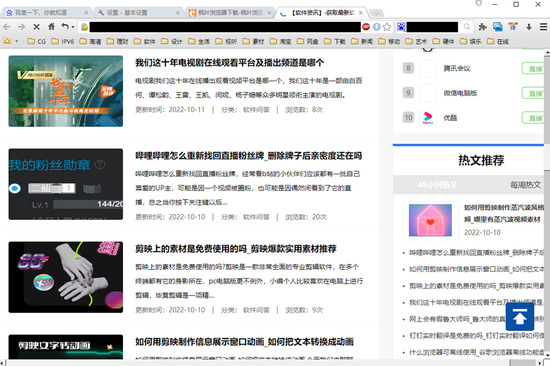This screenshot has height=366, width=550.
Task: Open the Baidu search engine selector
Action: click(401, 27)
